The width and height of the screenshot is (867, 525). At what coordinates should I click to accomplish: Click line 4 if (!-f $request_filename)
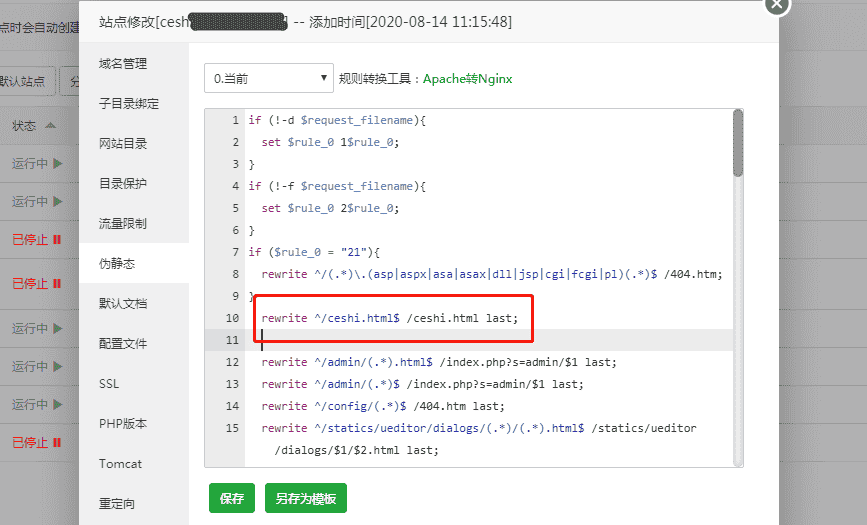pyautogui.click(x=337, y=186)
